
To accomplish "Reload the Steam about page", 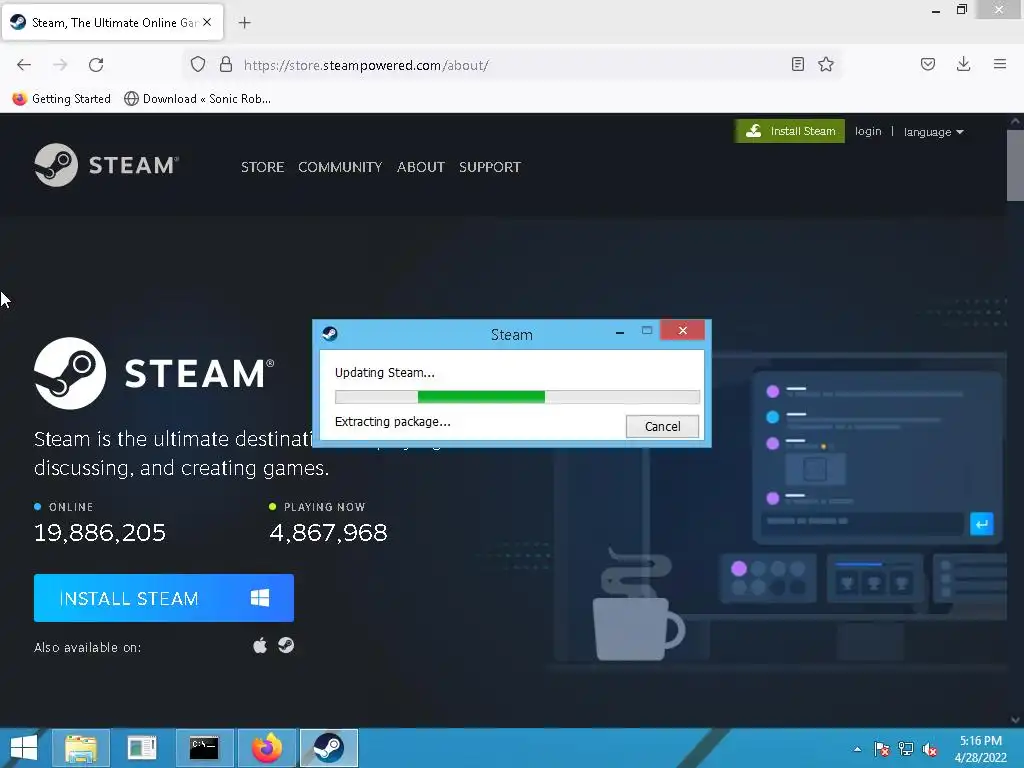I will [x=96, y=65].
